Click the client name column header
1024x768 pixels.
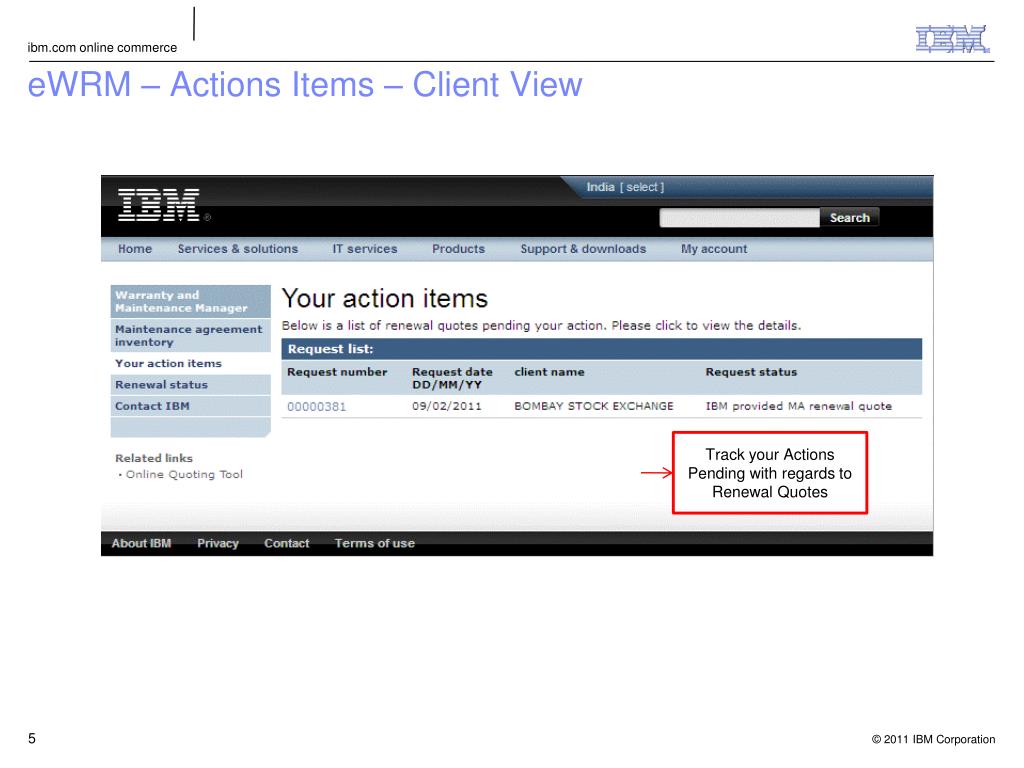[x=549, y=372]
